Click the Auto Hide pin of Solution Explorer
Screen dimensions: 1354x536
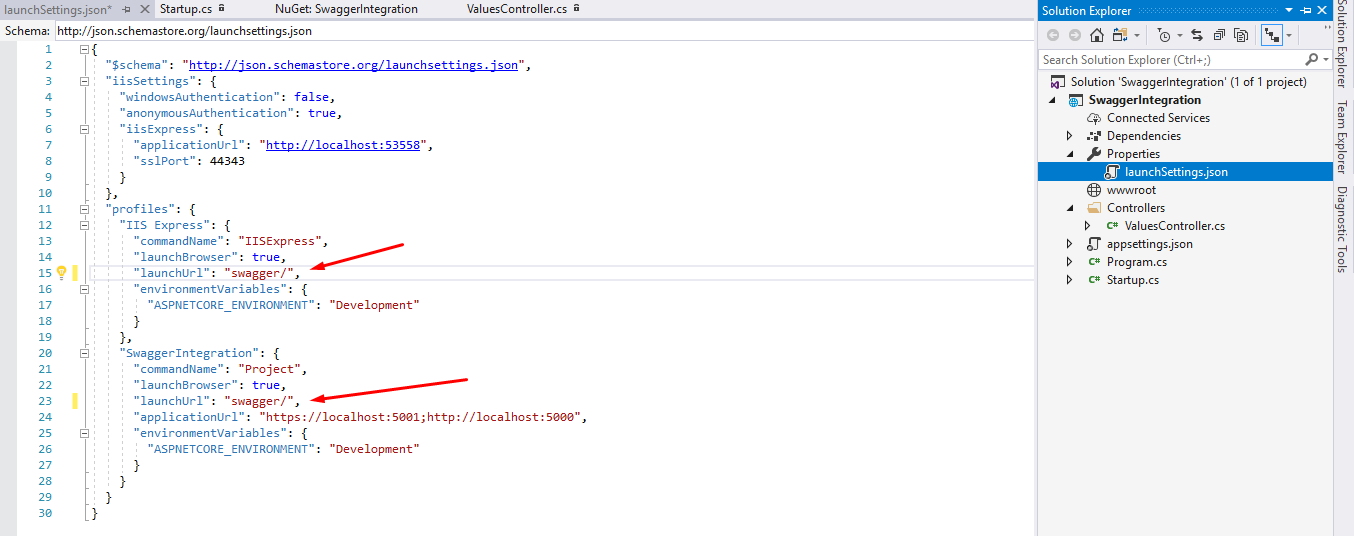(x=1306, y=10)
